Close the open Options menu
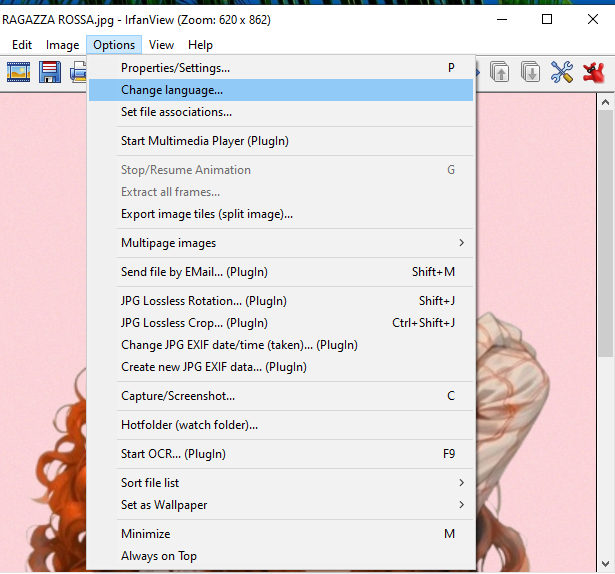 tap(114, 45)
